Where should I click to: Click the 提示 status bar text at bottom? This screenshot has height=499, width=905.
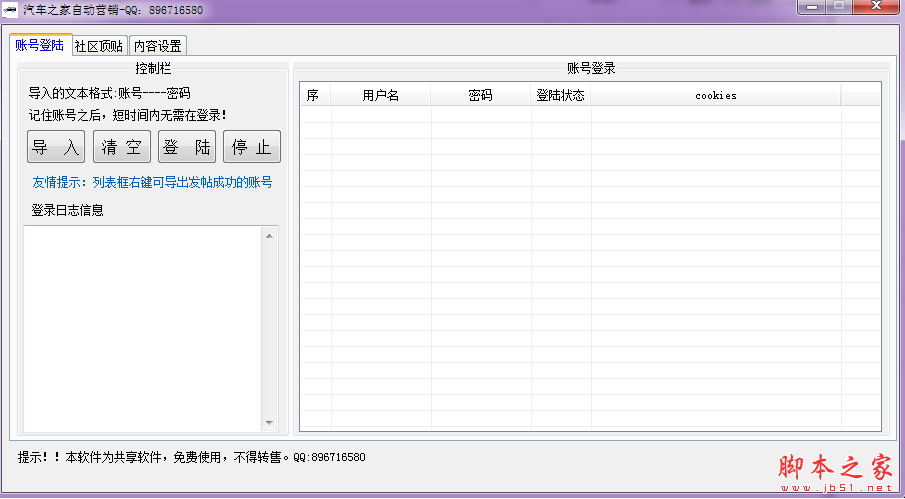coord(192,457)
